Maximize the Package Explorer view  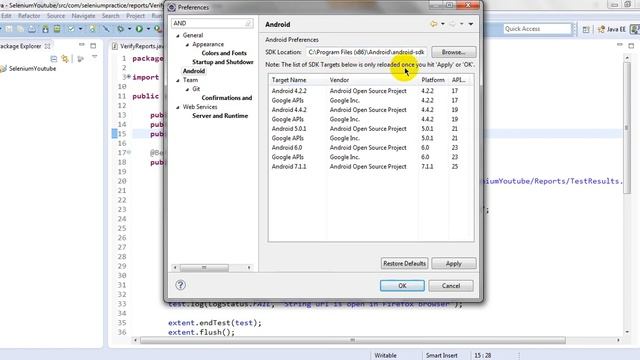[93, 46]
